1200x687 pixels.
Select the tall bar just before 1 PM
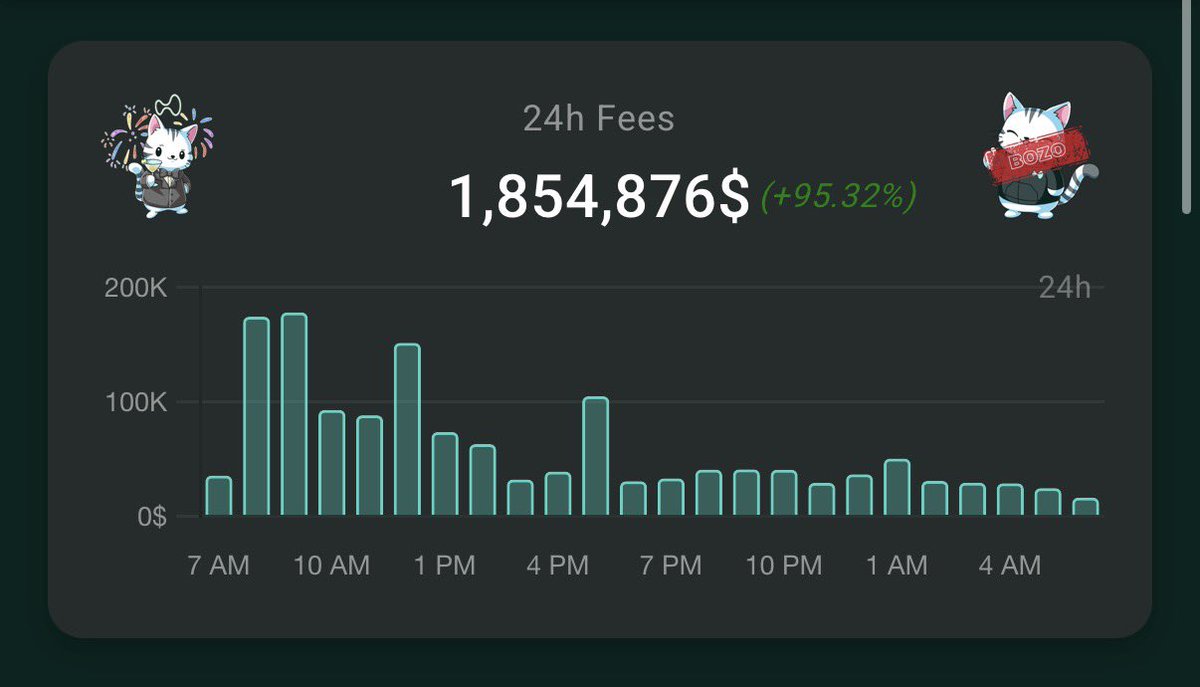tap(407, 430)
